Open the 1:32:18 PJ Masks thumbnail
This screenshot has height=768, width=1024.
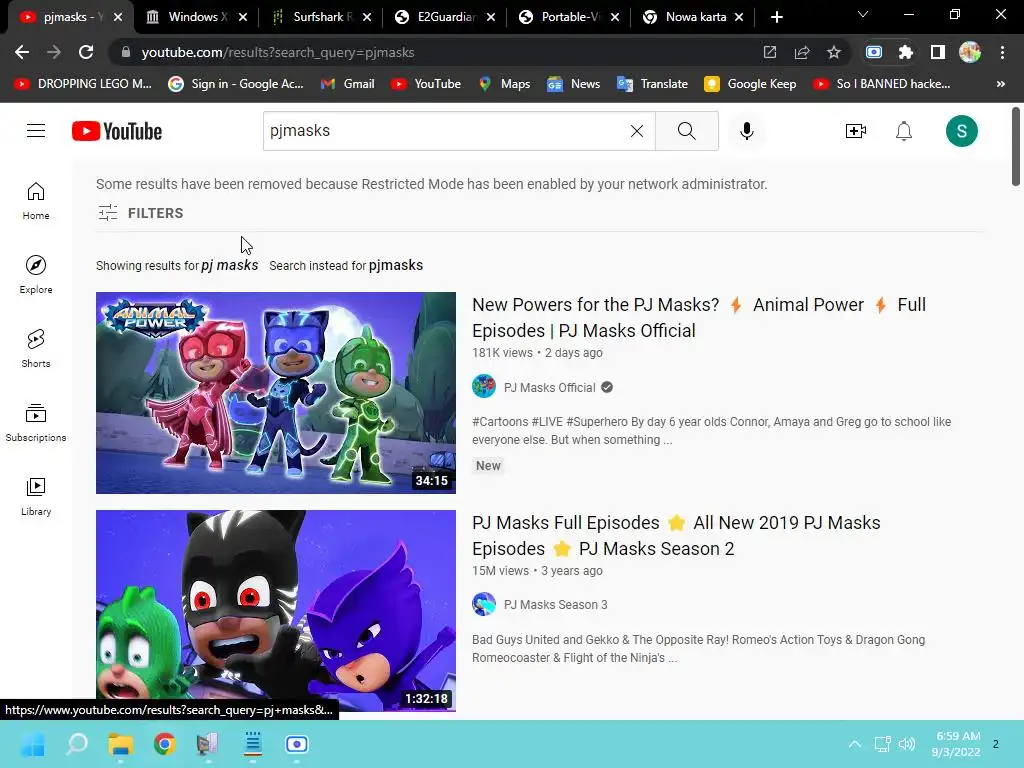[276, 611]
